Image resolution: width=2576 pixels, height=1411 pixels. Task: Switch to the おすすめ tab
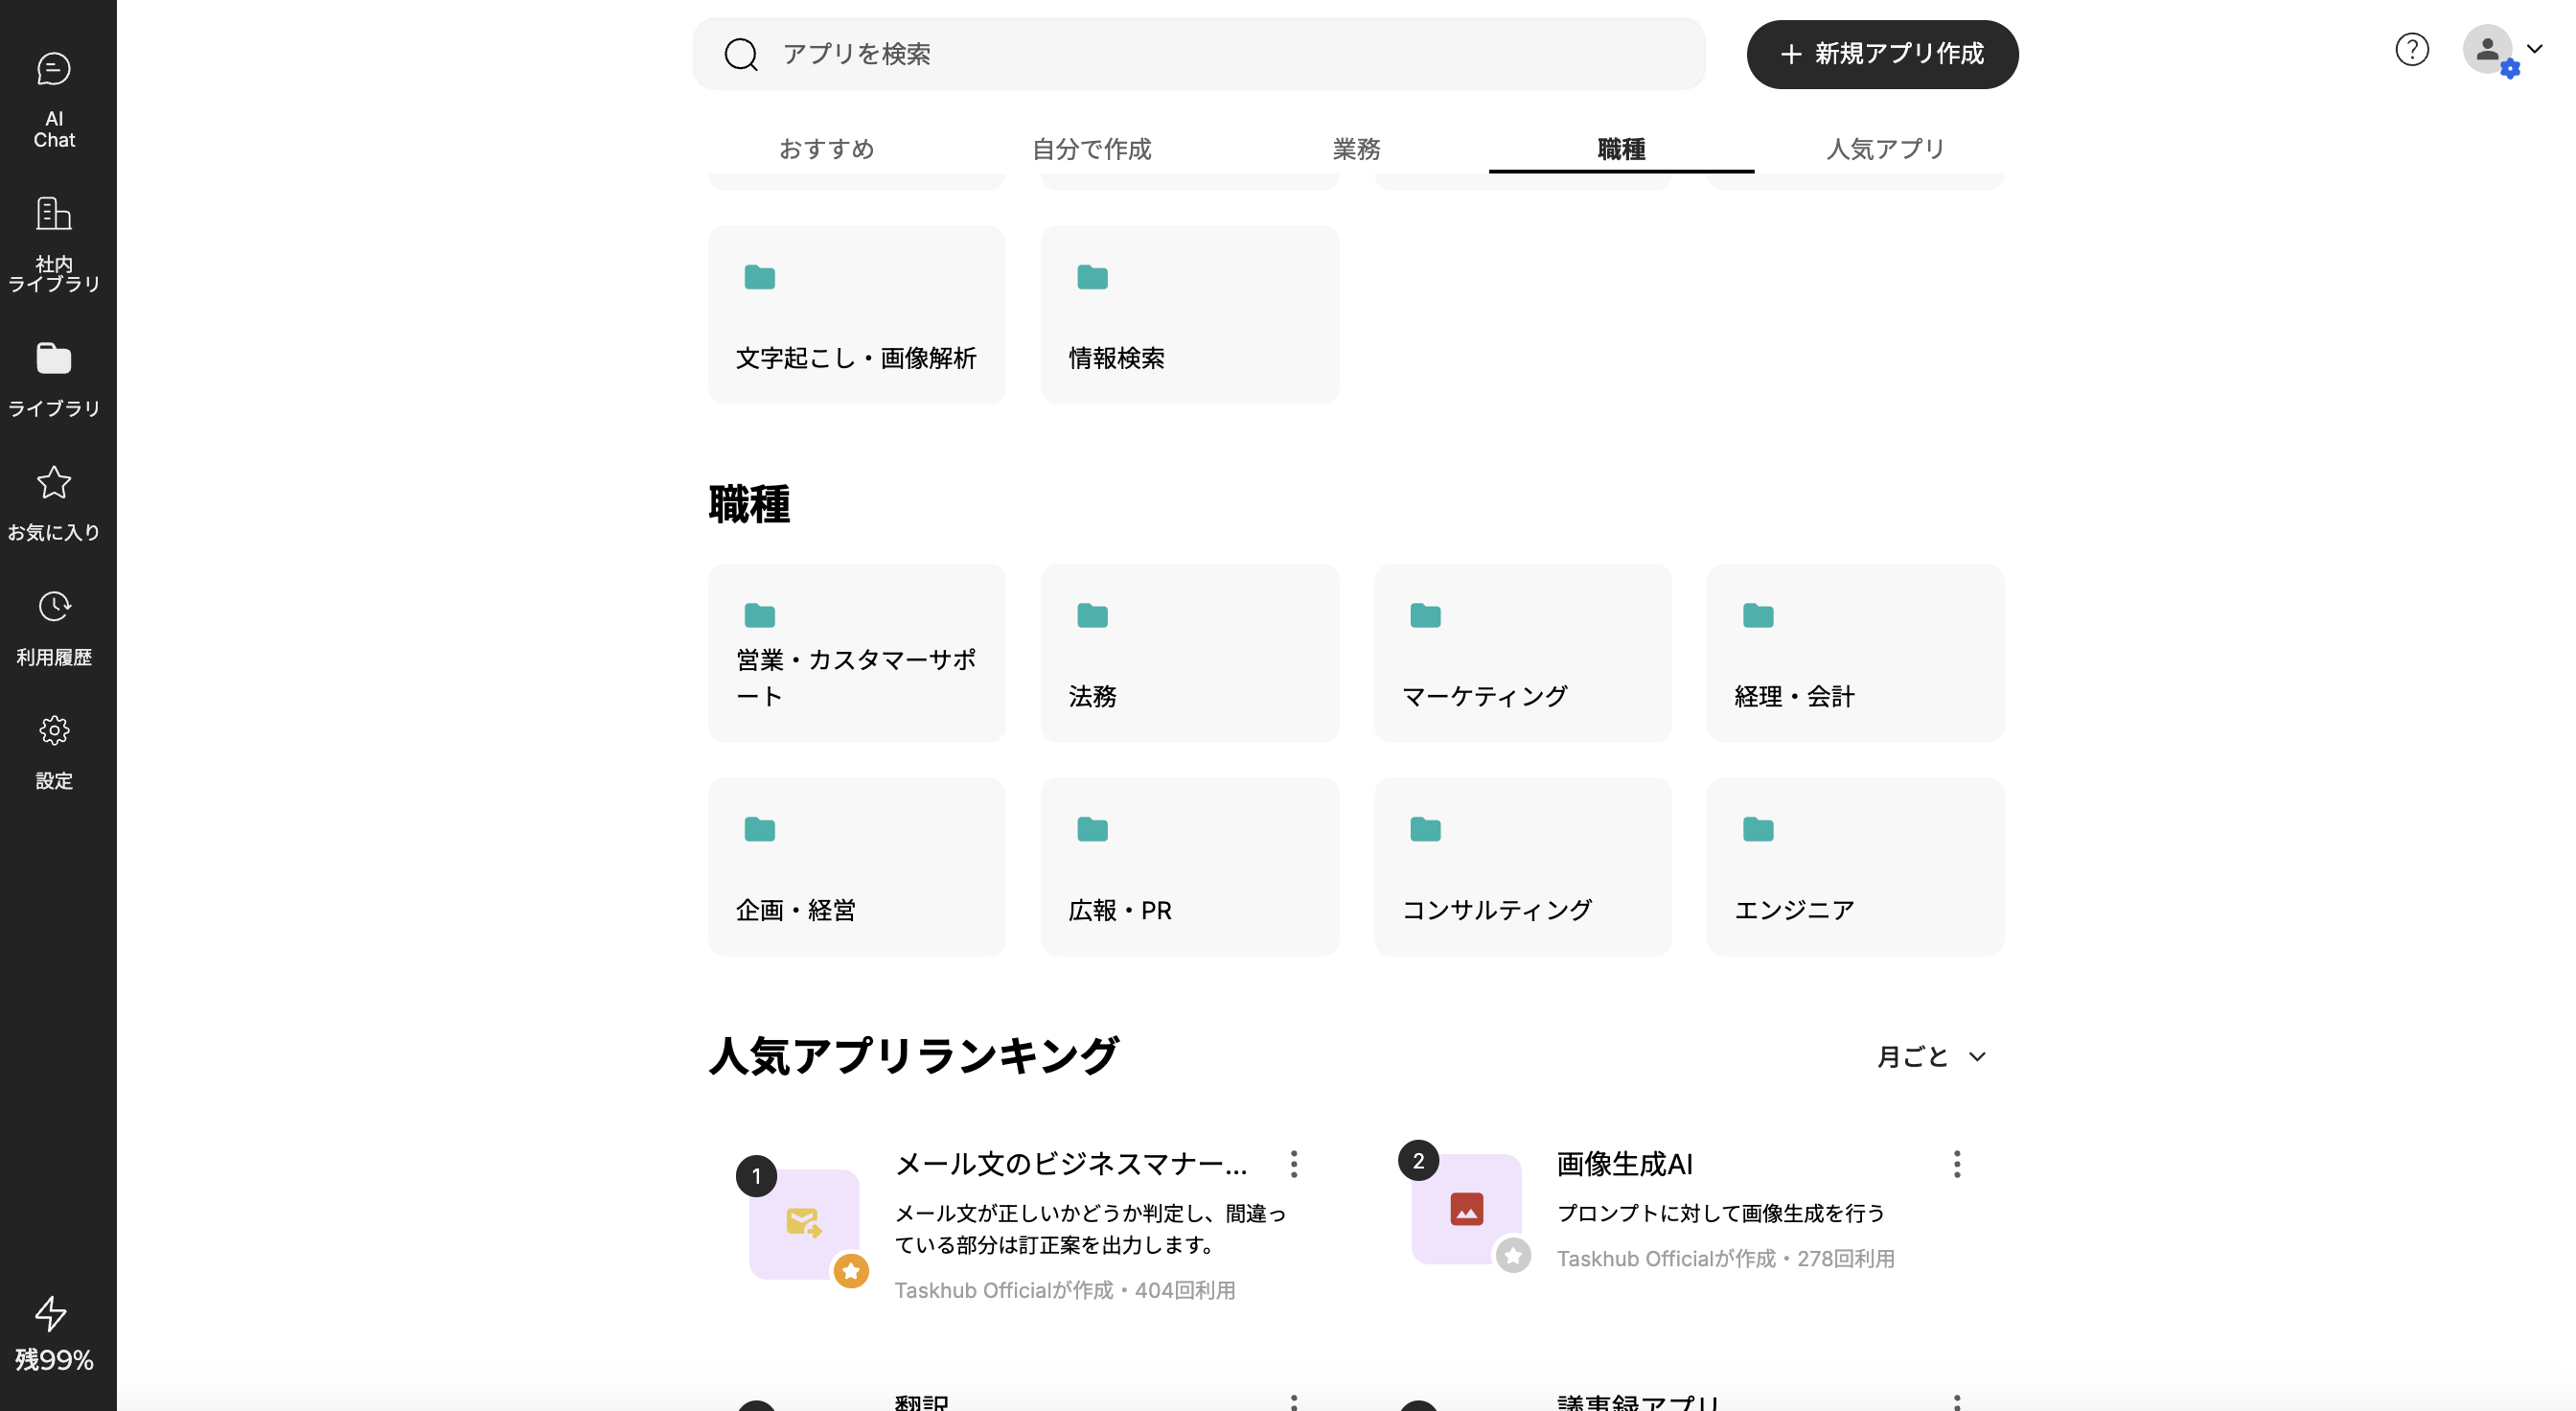(826, 149)
